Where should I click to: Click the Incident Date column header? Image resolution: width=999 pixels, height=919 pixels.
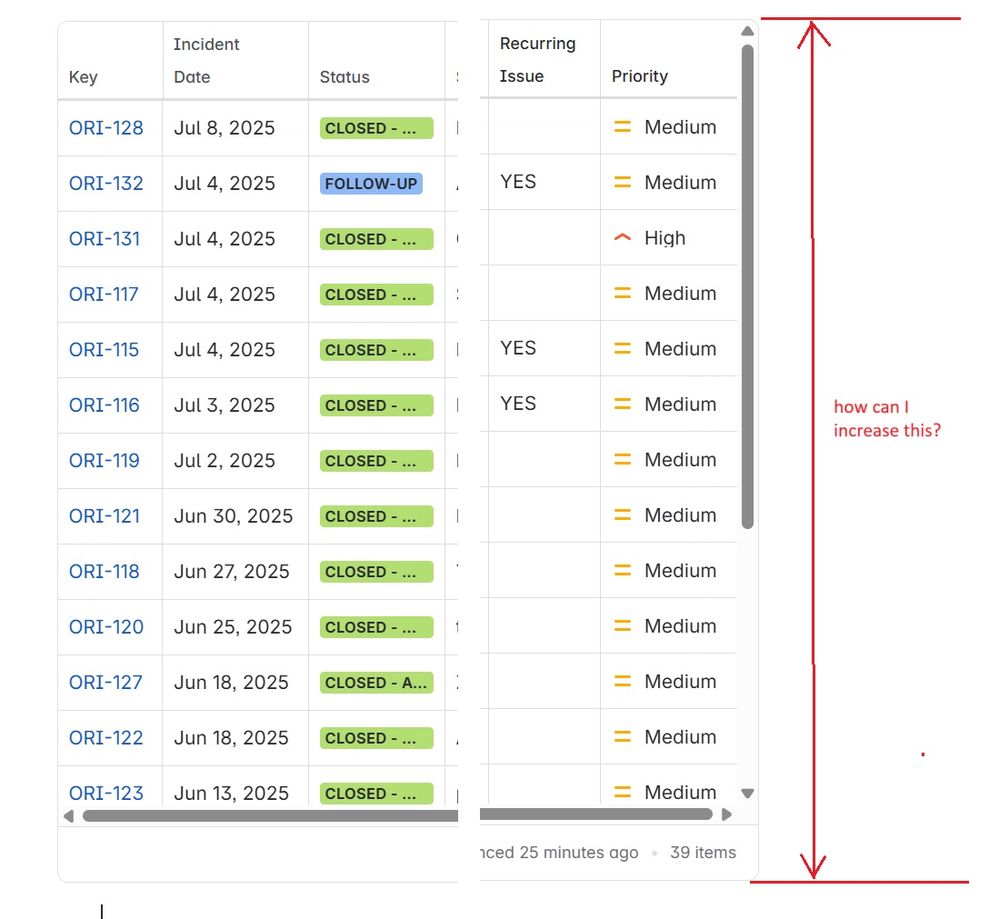pyautogui.click(x=207, y=60)
